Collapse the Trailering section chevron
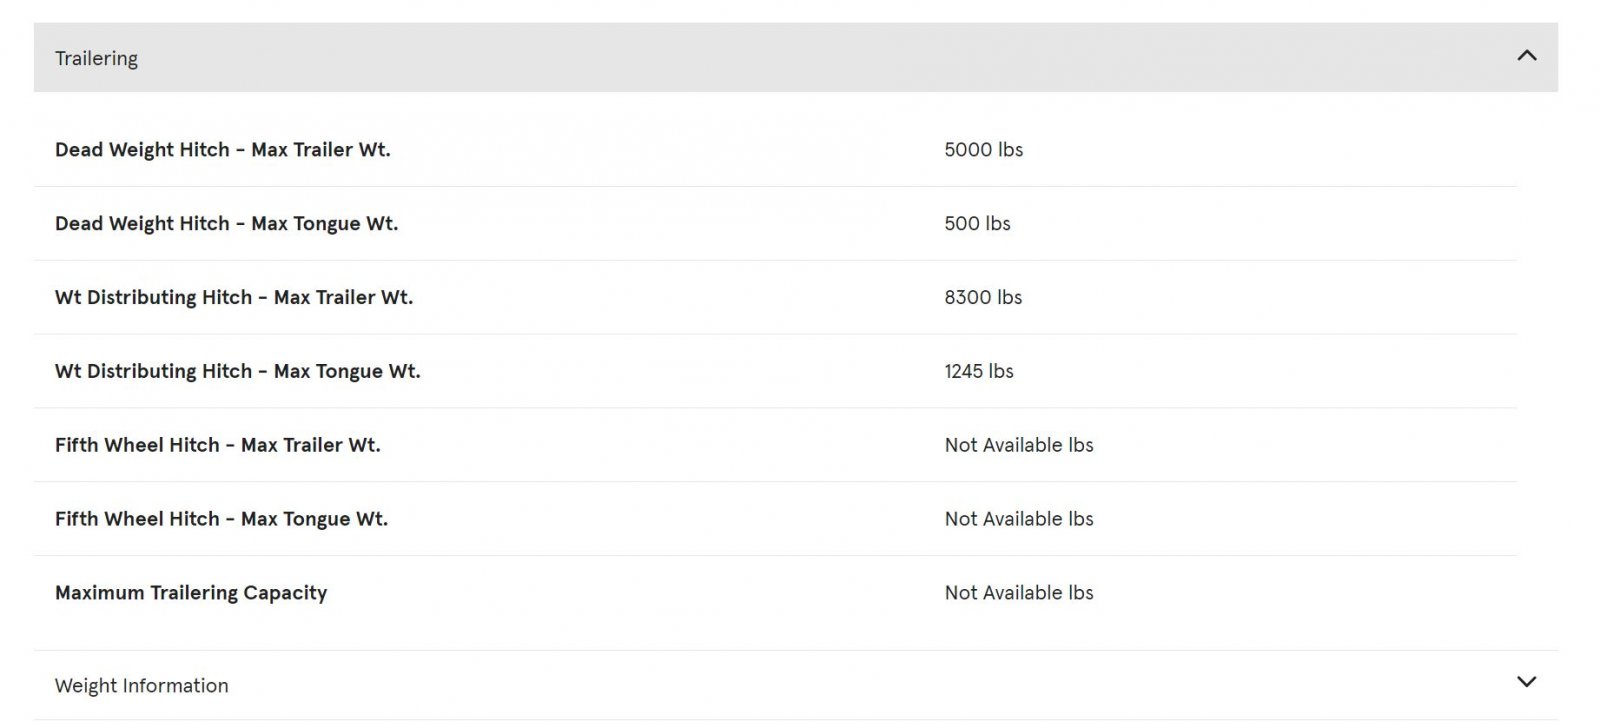Viewport: 1600px width, 728px height. (x=1526, y=56)
